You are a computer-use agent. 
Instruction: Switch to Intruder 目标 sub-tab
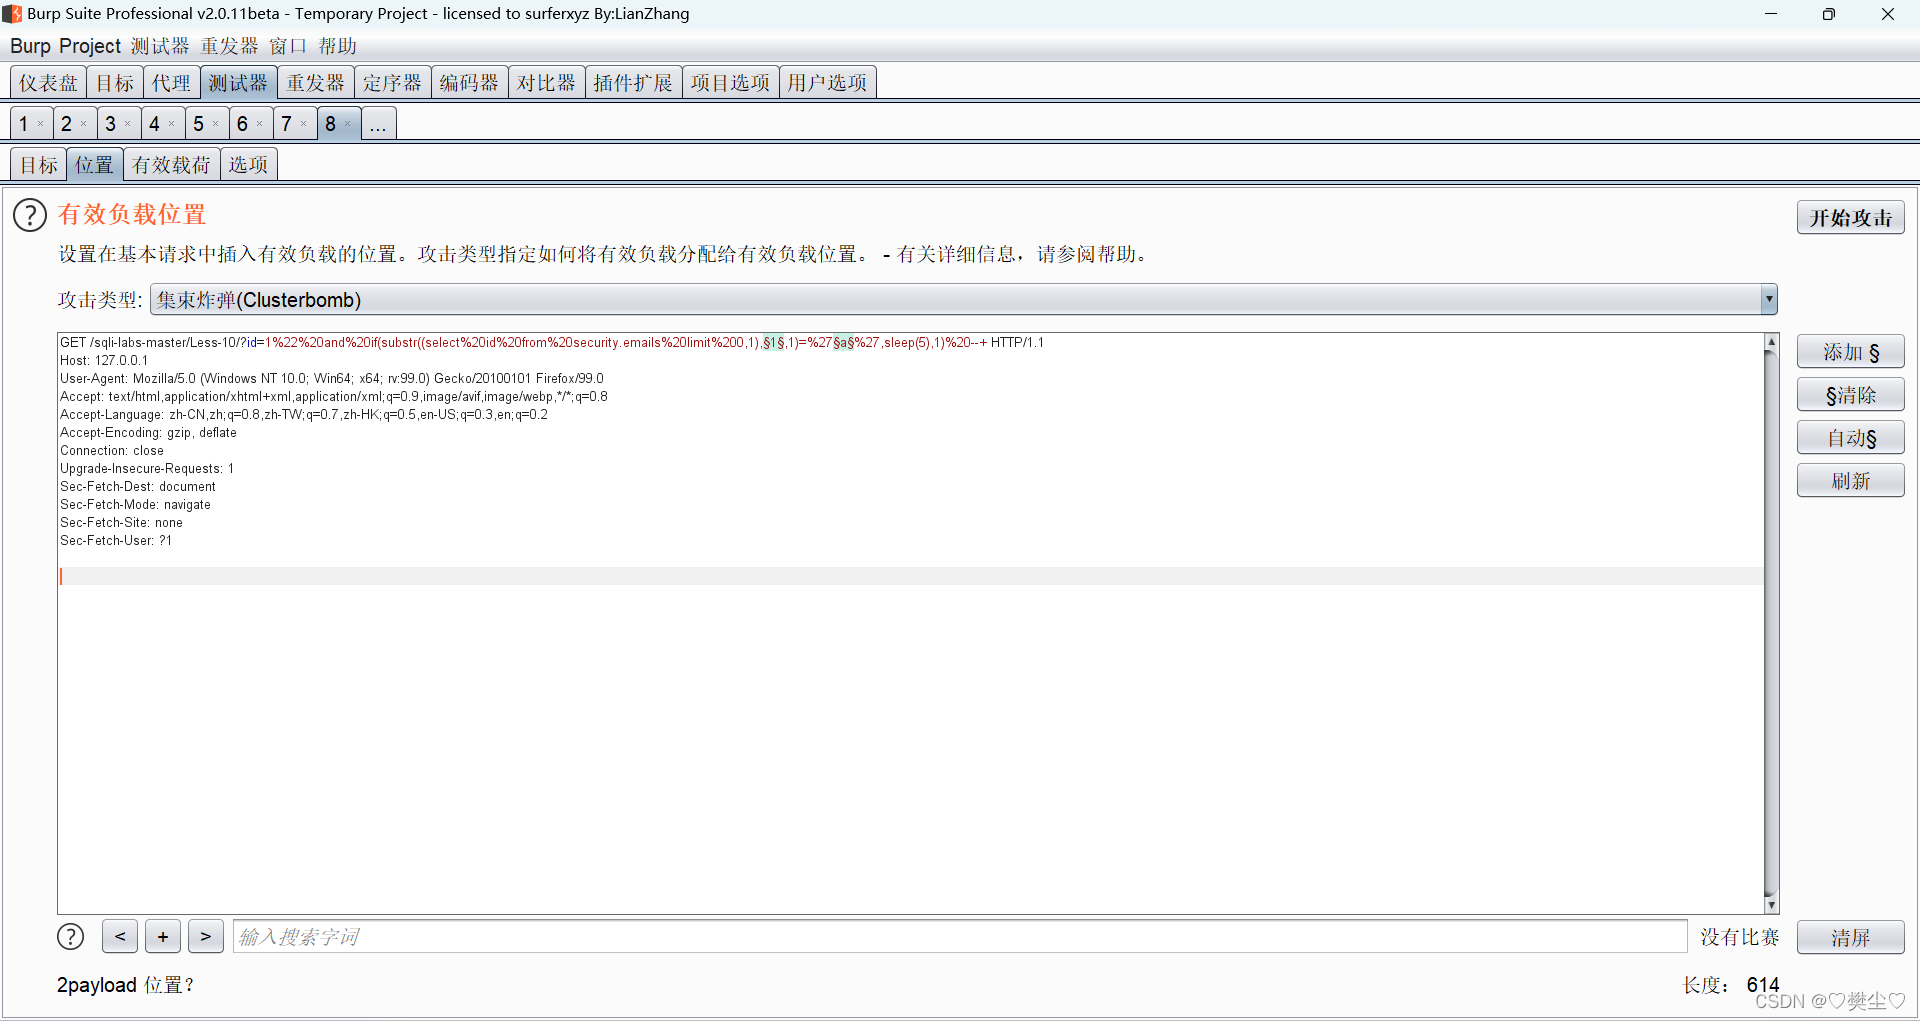pyautogui.click(x=39, y=165)
